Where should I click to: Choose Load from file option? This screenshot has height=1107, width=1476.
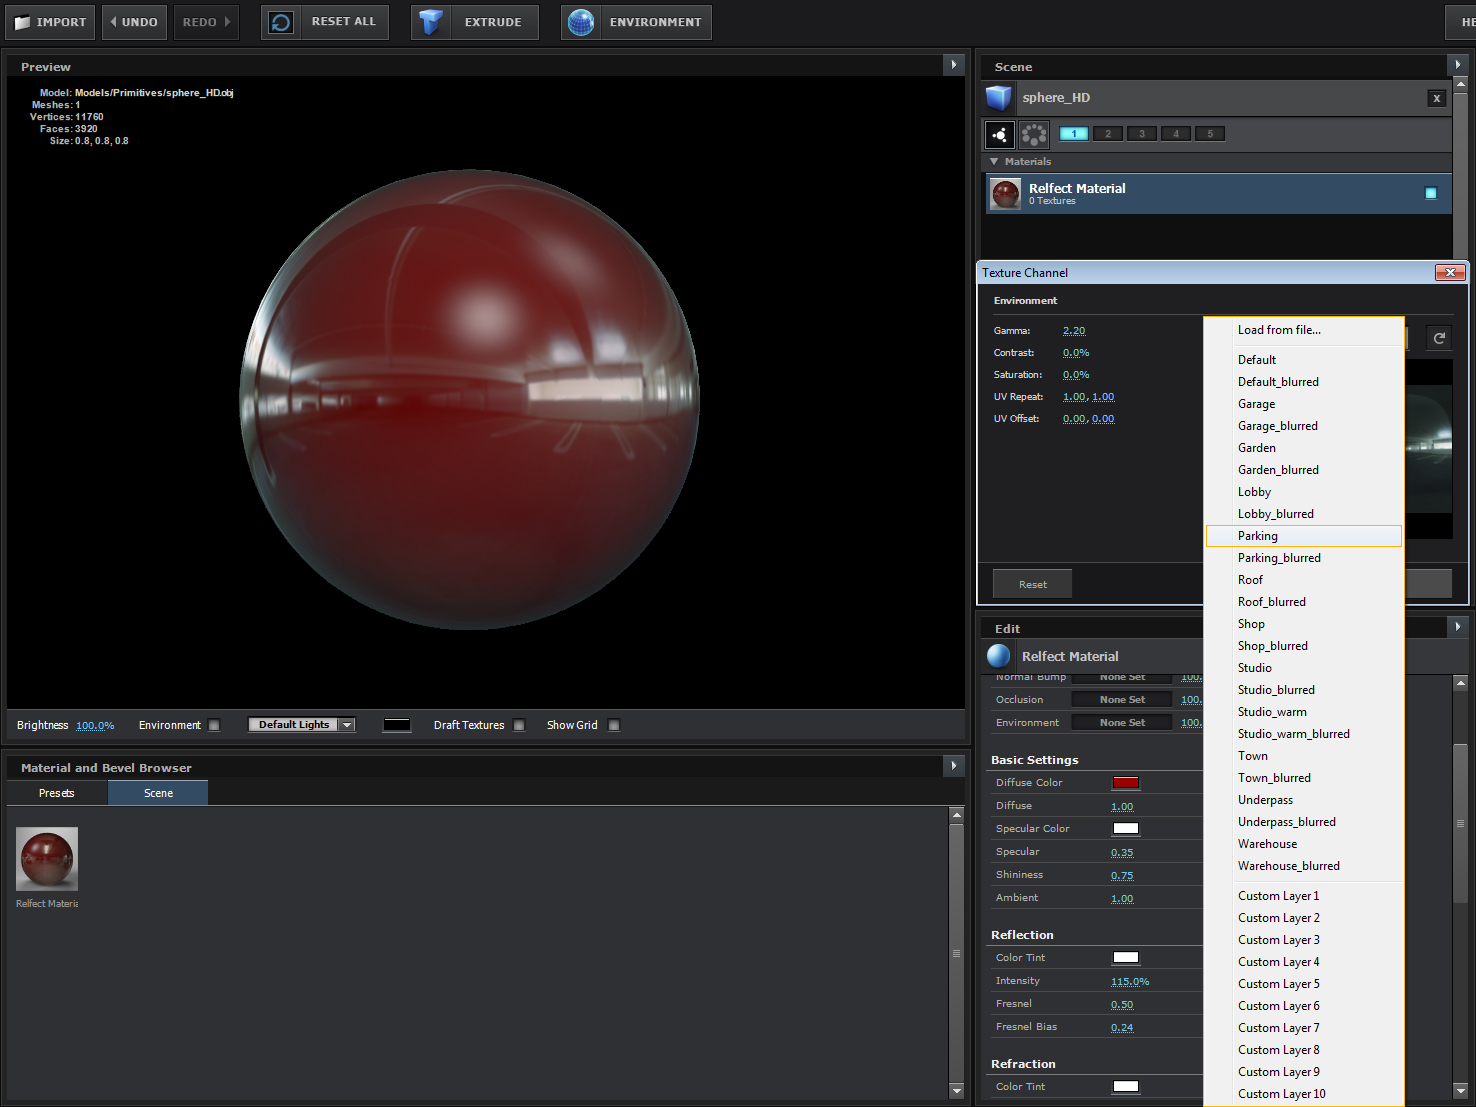pyautogui.click(x=1279, y=330)
